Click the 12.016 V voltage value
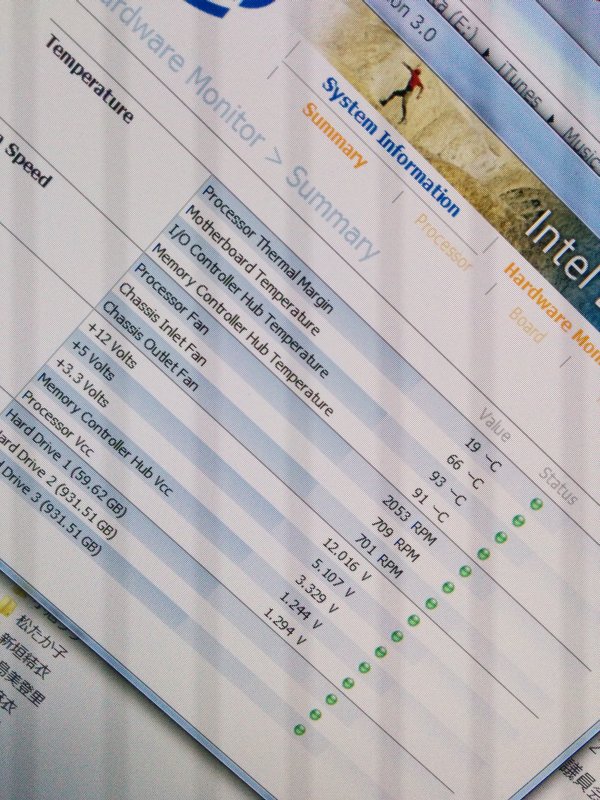Image resolution: width=600 pixels, height=800 pixels. click(x=347, y=560)
